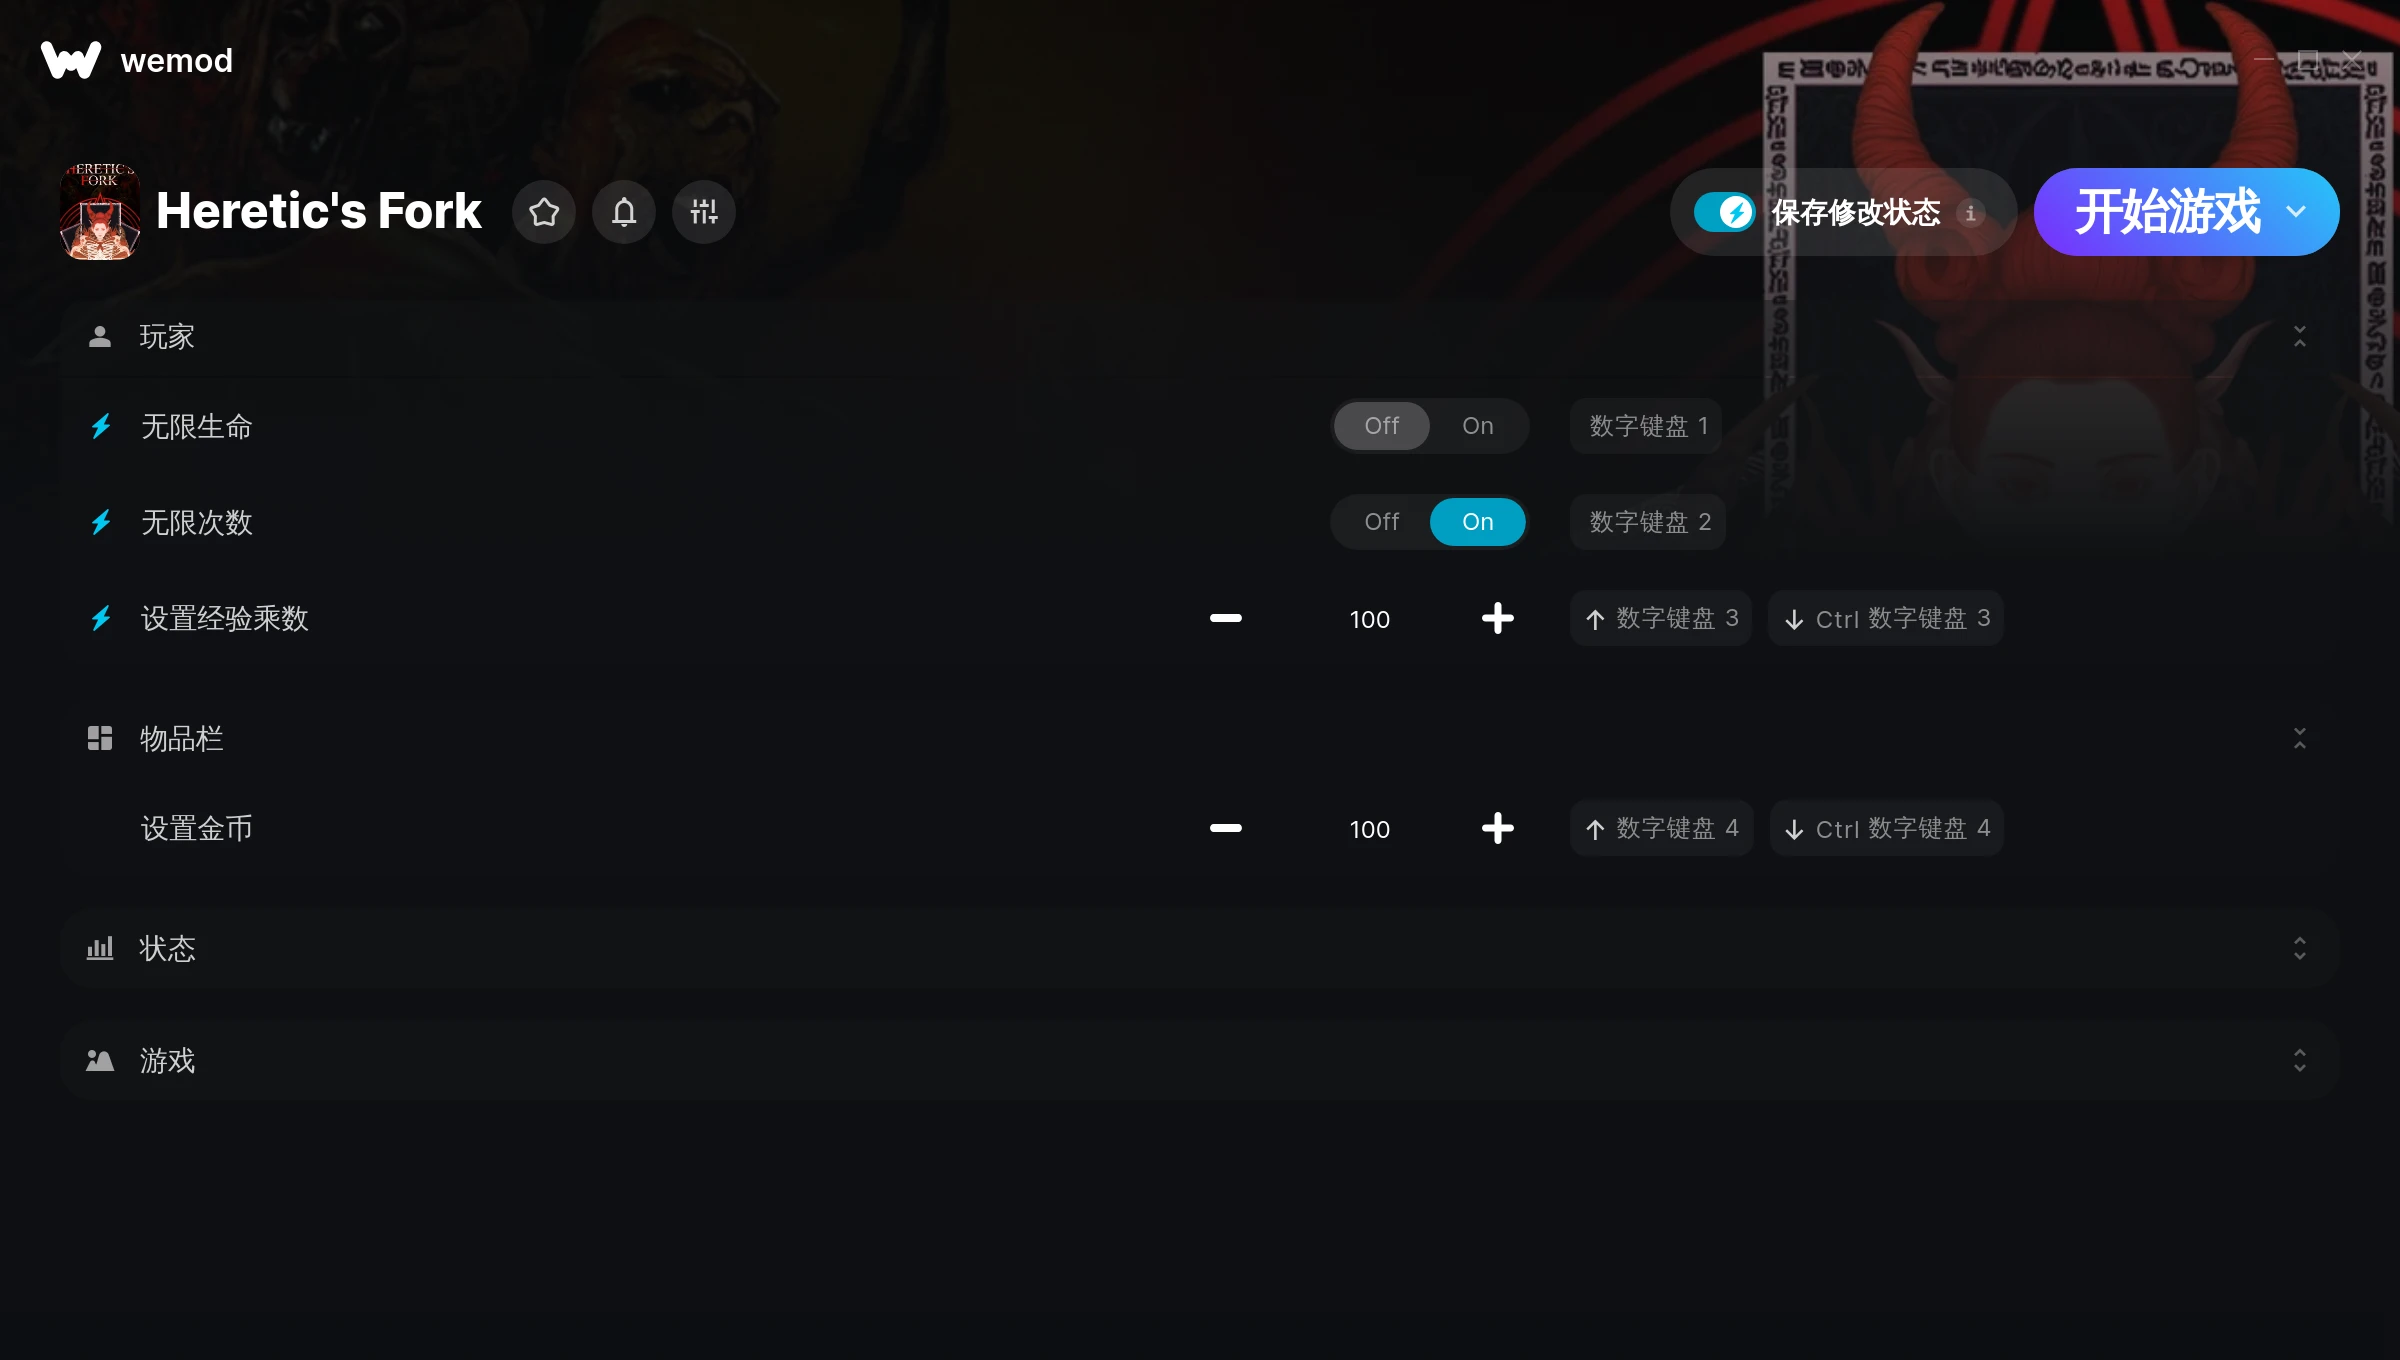2400x1360 pixels.
Task: Decrease 设置经验乘数 with the minus icon
Action: click(x=1226, y=618)
